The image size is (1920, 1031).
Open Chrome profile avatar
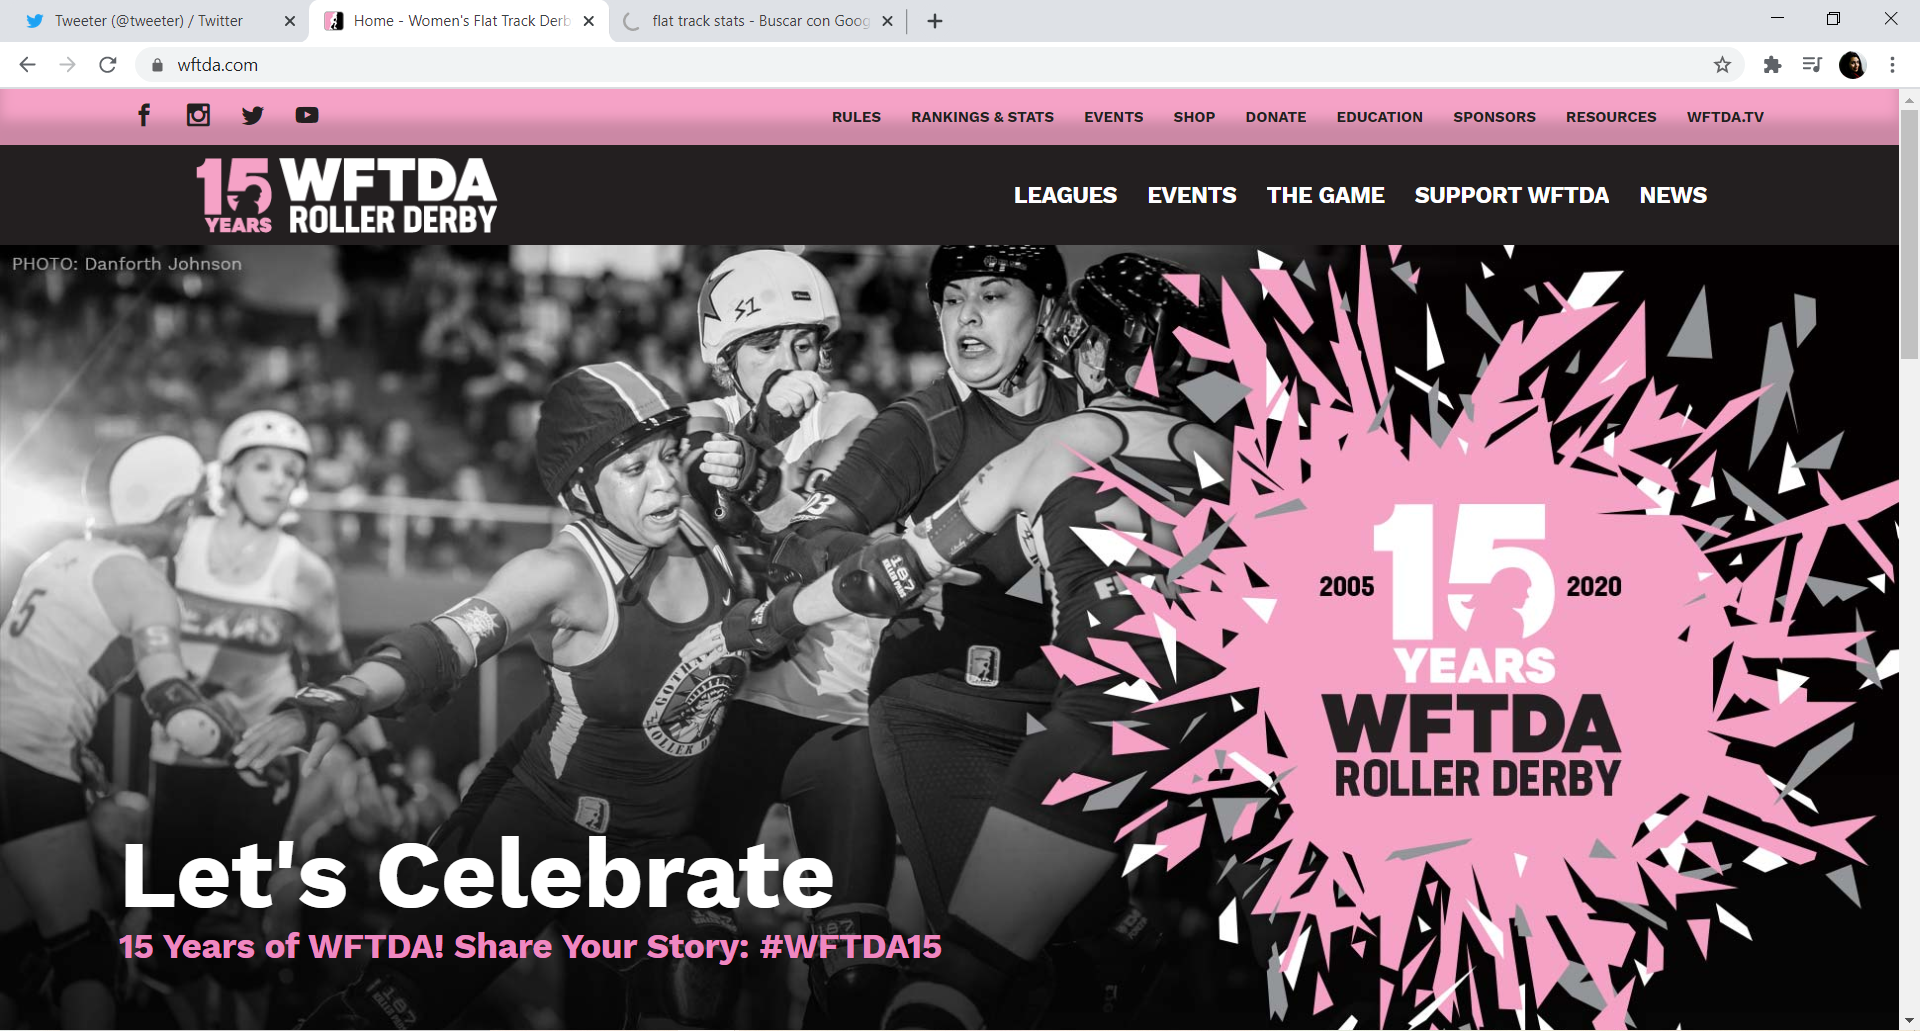coord(1852,65)
